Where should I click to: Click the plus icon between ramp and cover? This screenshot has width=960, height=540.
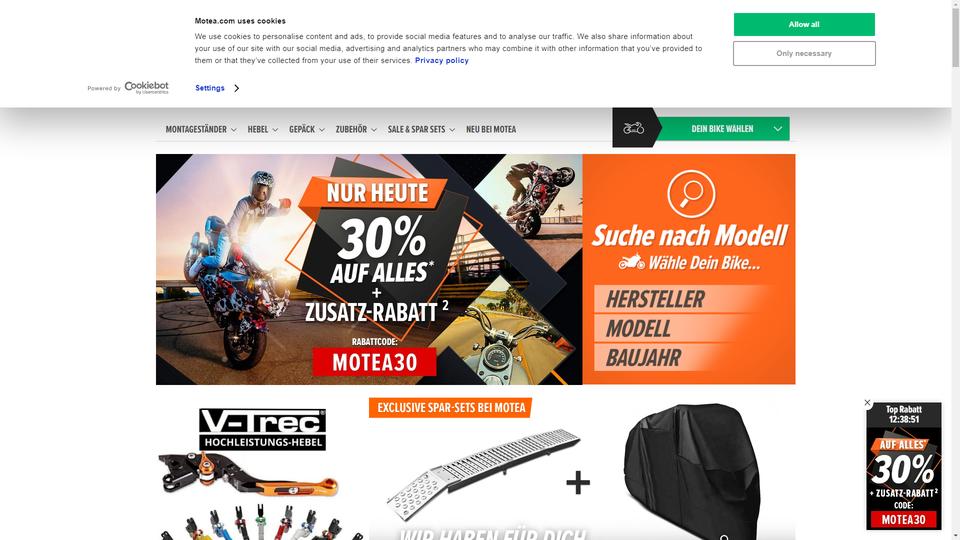[x=578, y=482]
